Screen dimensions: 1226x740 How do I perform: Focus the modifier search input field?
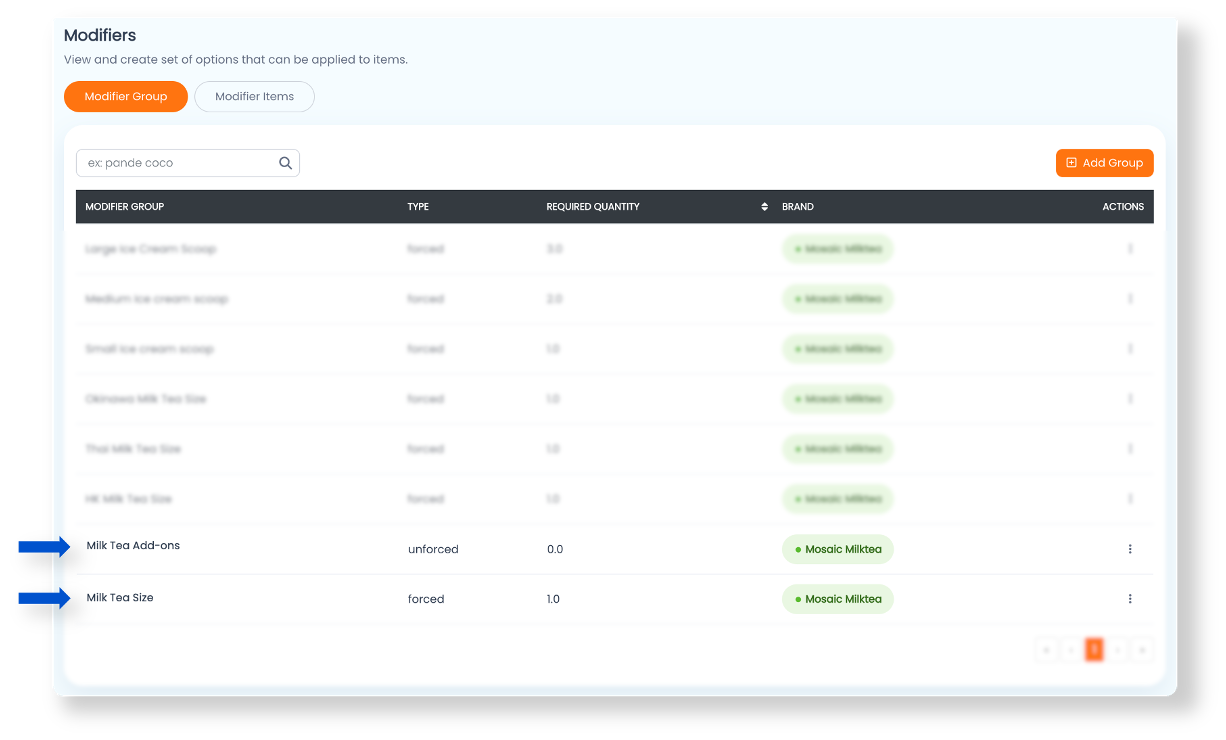tap(175, 163)
